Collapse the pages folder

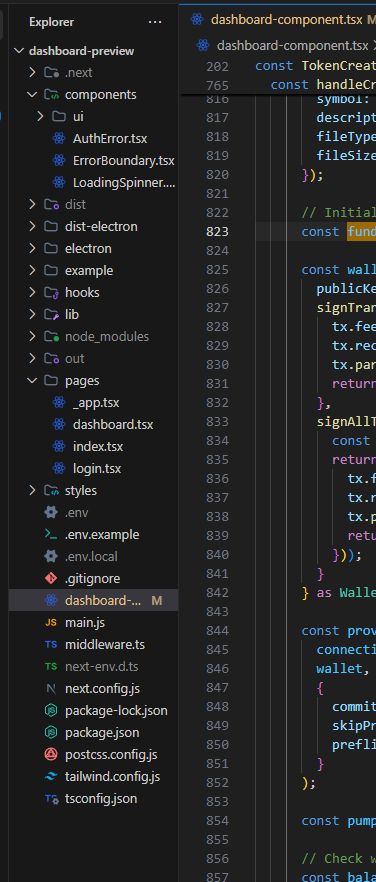[33, 380]
